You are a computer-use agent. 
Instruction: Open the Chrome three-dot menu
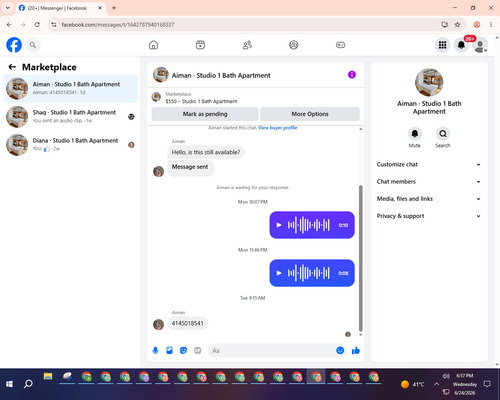point(491,25)
